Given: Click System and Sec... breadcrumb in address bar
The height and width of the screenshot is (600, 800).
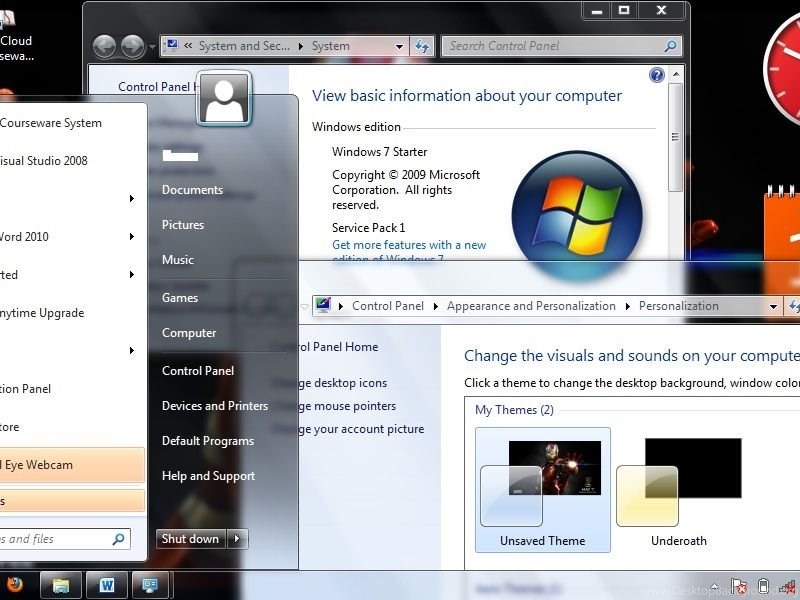Looking at the screenshot, I should [x=244, y=46].
